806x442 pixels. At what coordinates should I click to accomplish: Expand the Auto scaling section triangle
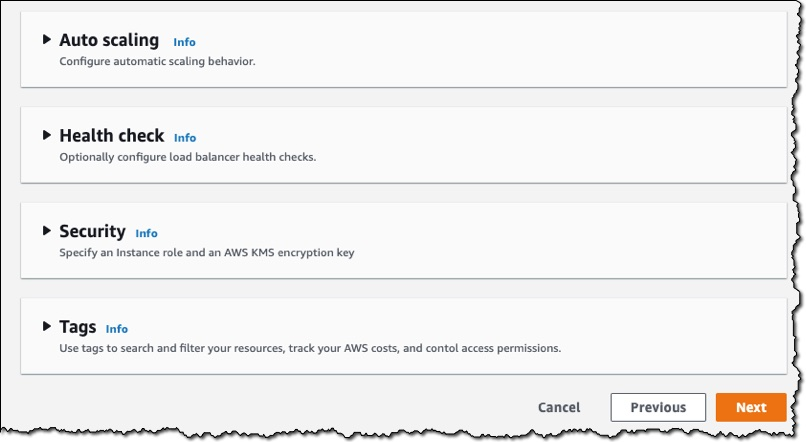click(x=47, y=40)
